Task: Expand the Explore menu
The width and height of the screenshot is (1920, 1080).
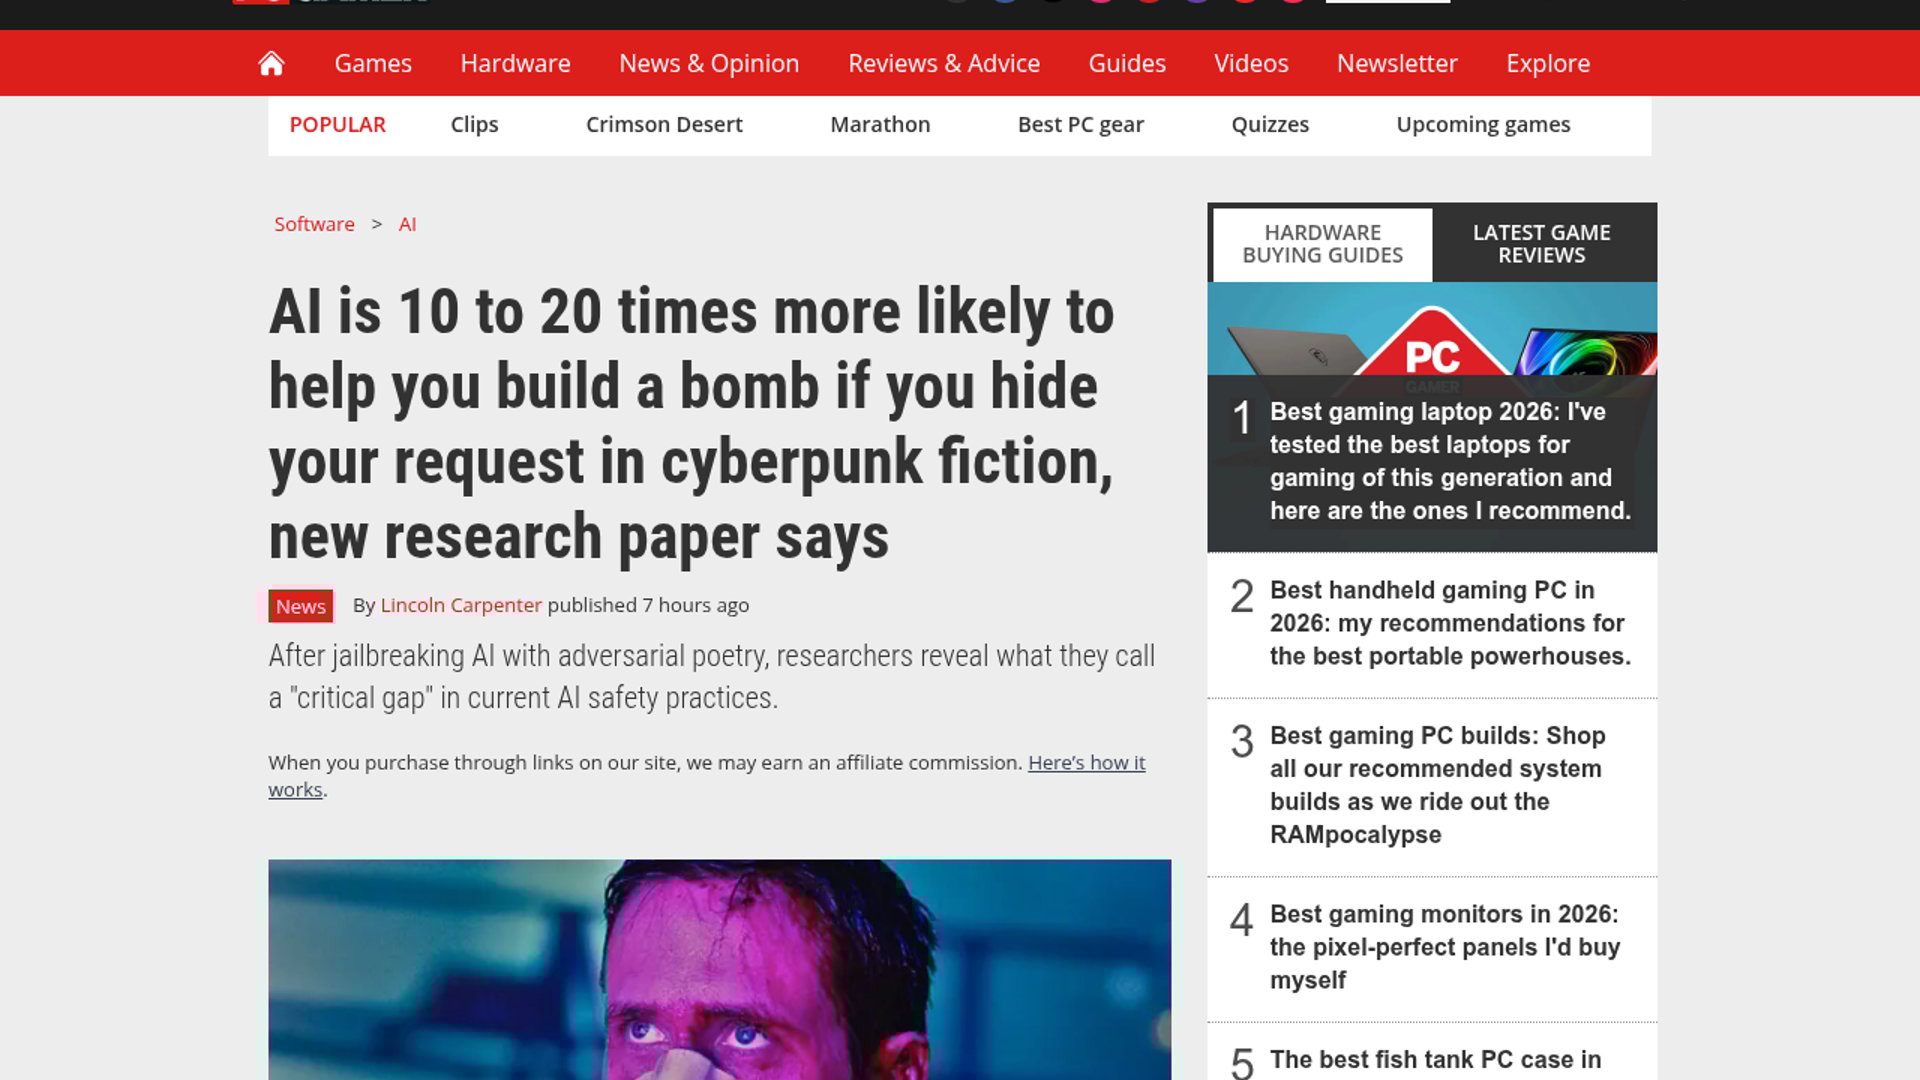Action: click(x=1547, y=63)
